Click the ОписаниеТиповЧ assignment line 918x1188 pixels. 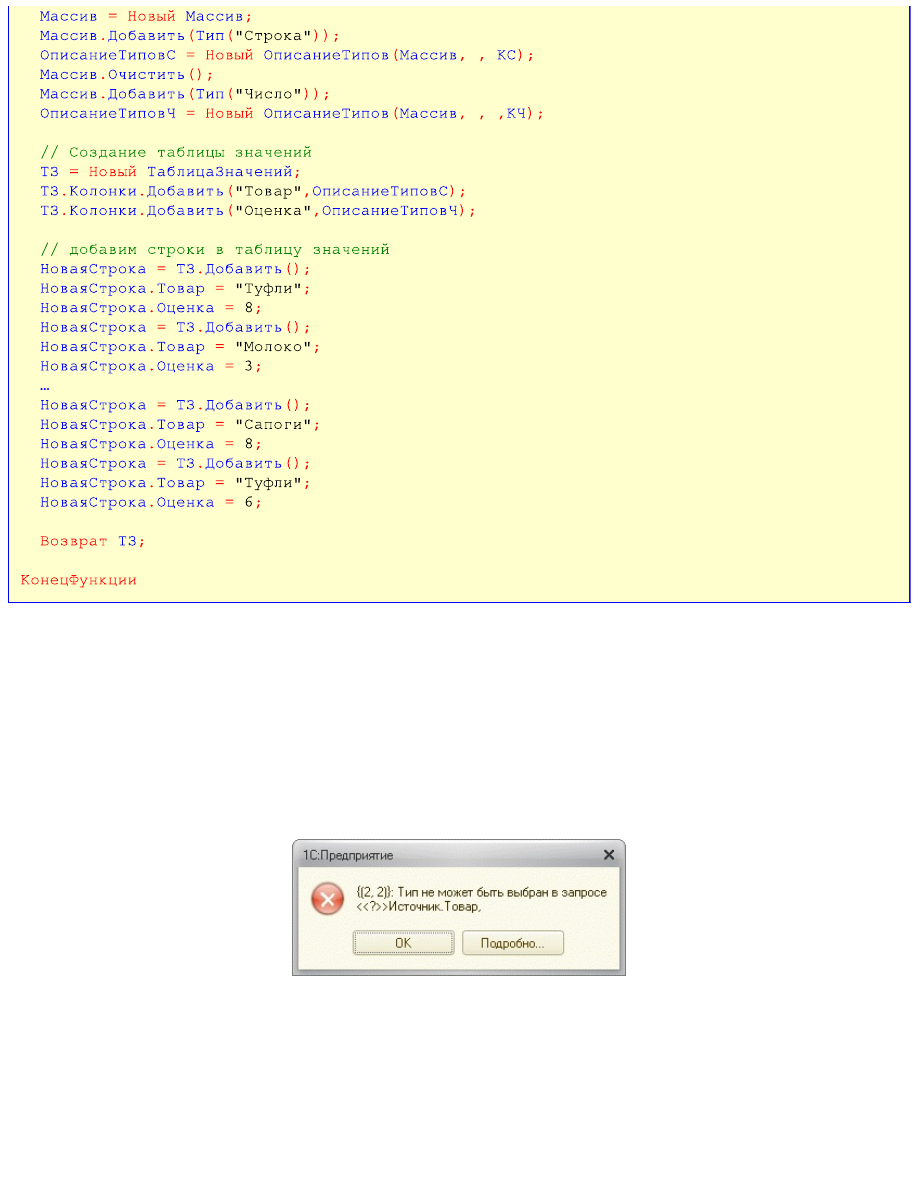coord(291,114)
